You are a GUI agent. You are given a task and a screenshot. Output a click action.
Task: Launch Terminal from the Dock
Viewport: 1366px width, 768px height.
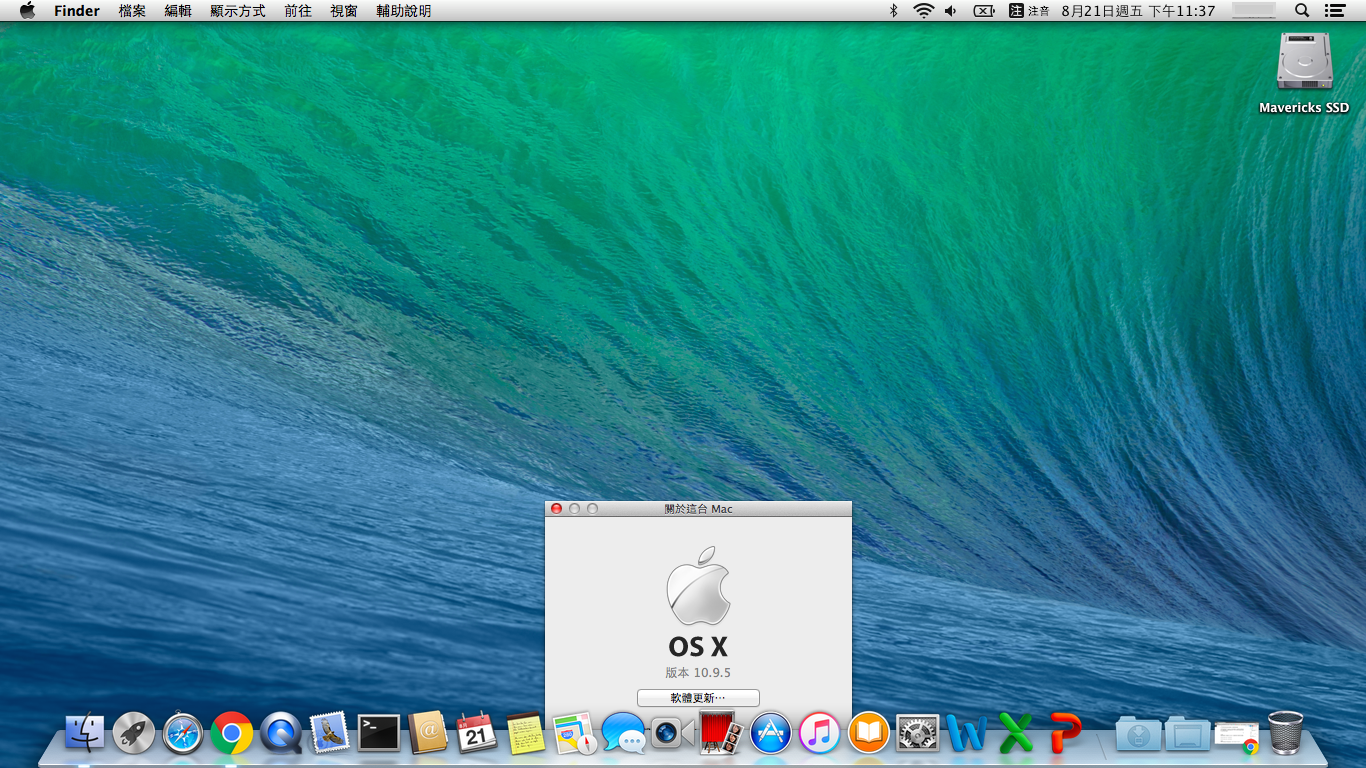(379, 733)
